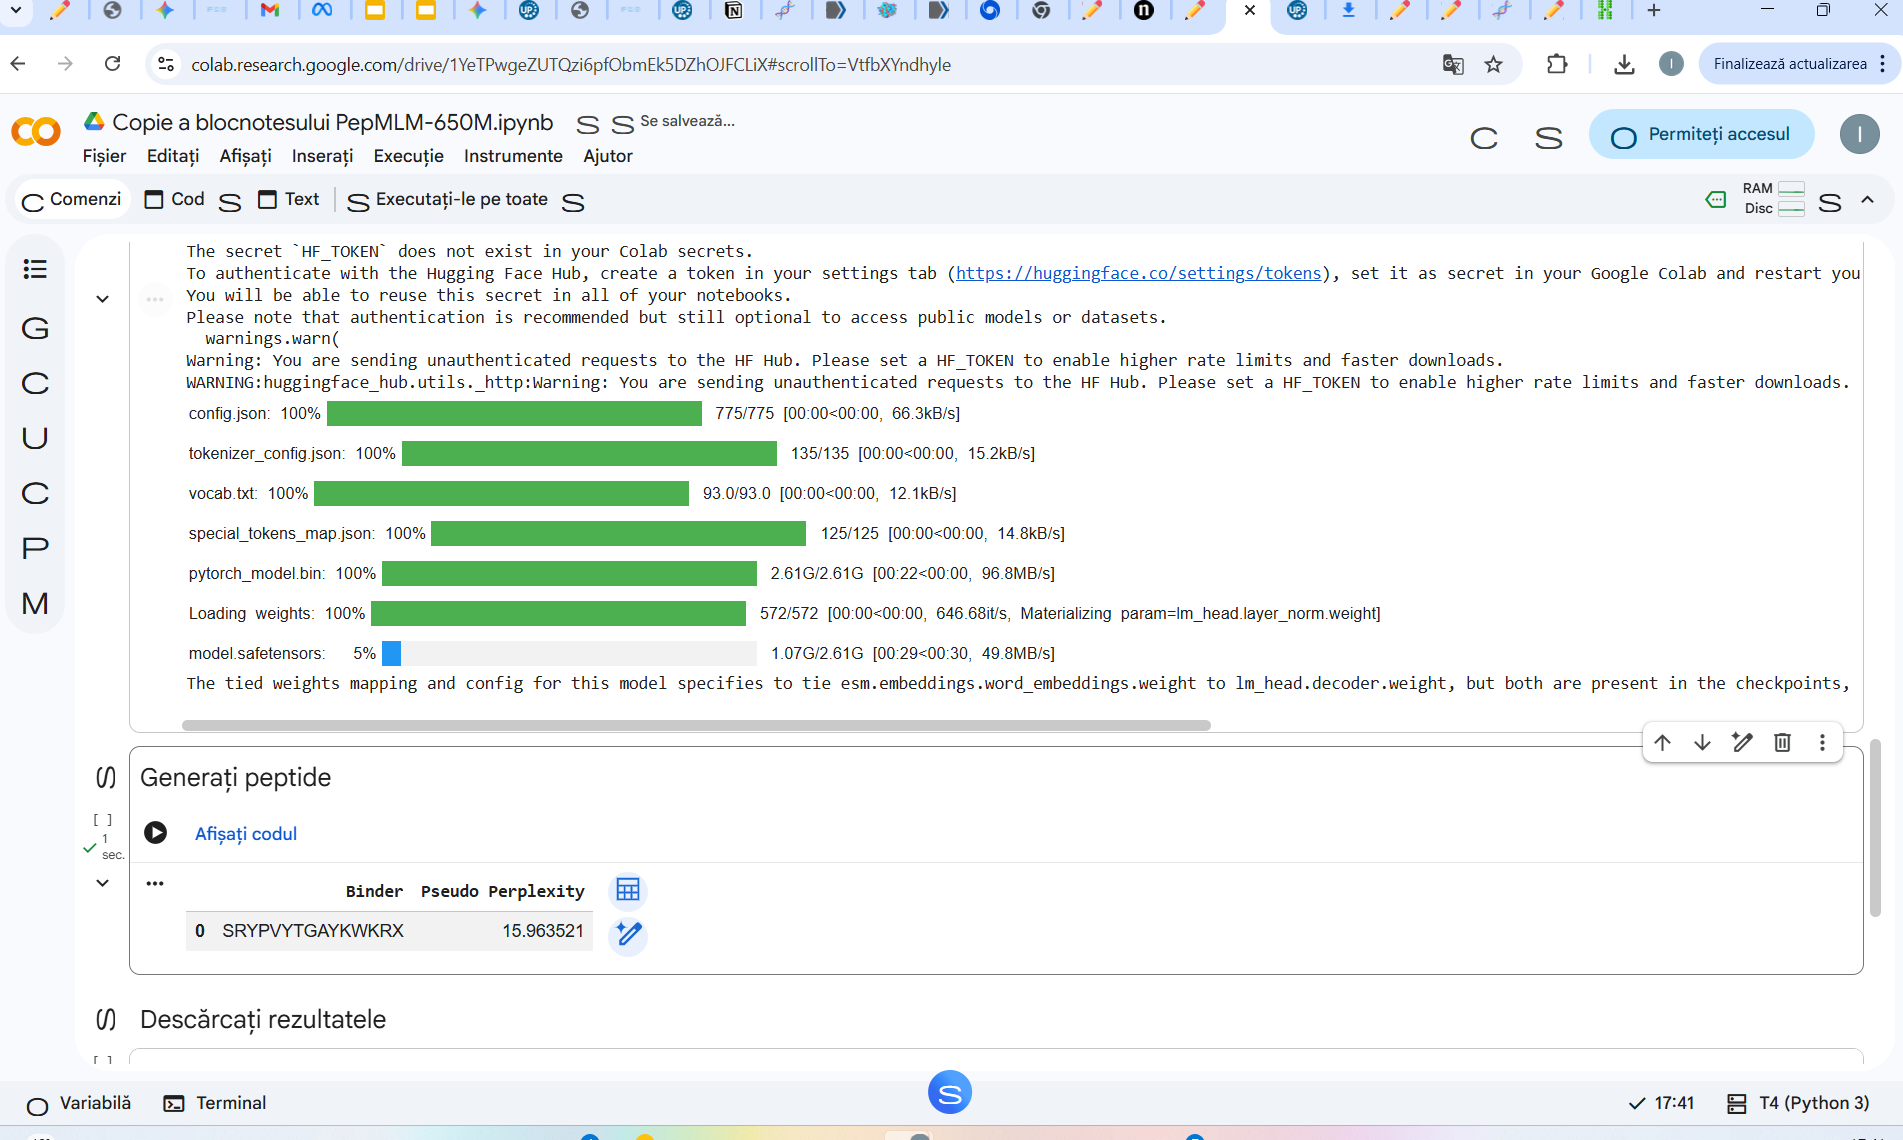Open the table of contents sidebar icon

(35, 269)
